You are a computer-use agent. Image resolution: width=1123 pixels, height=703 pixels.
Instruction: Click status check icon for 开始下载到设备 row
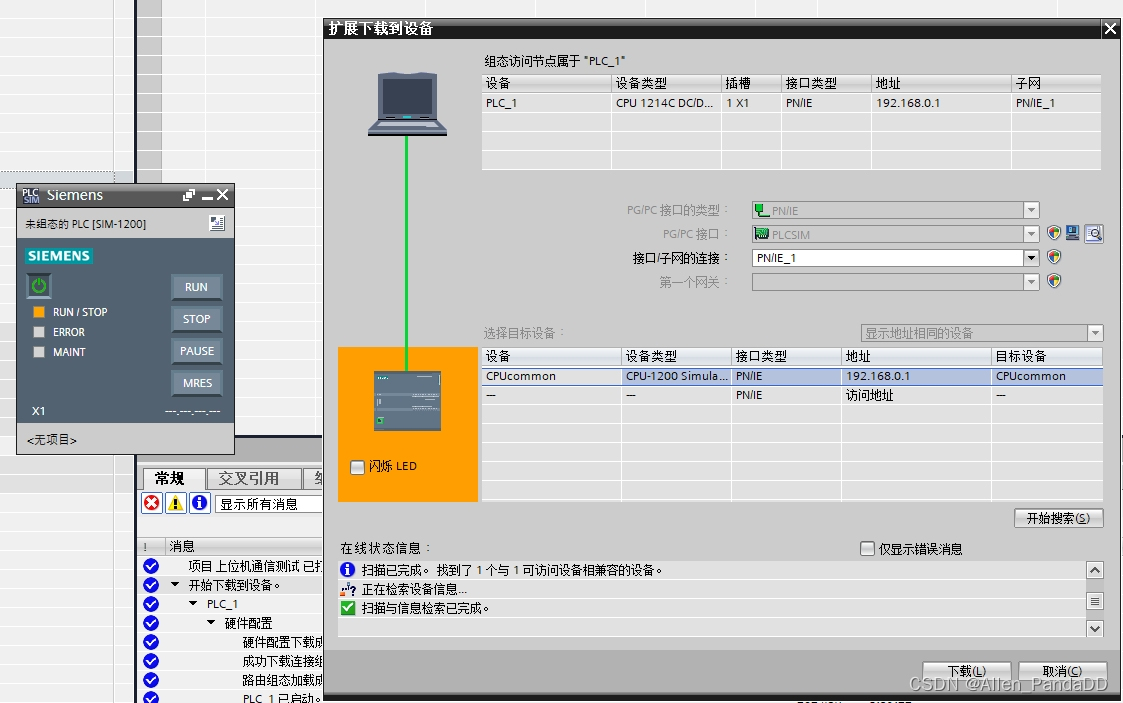point(151,585)
